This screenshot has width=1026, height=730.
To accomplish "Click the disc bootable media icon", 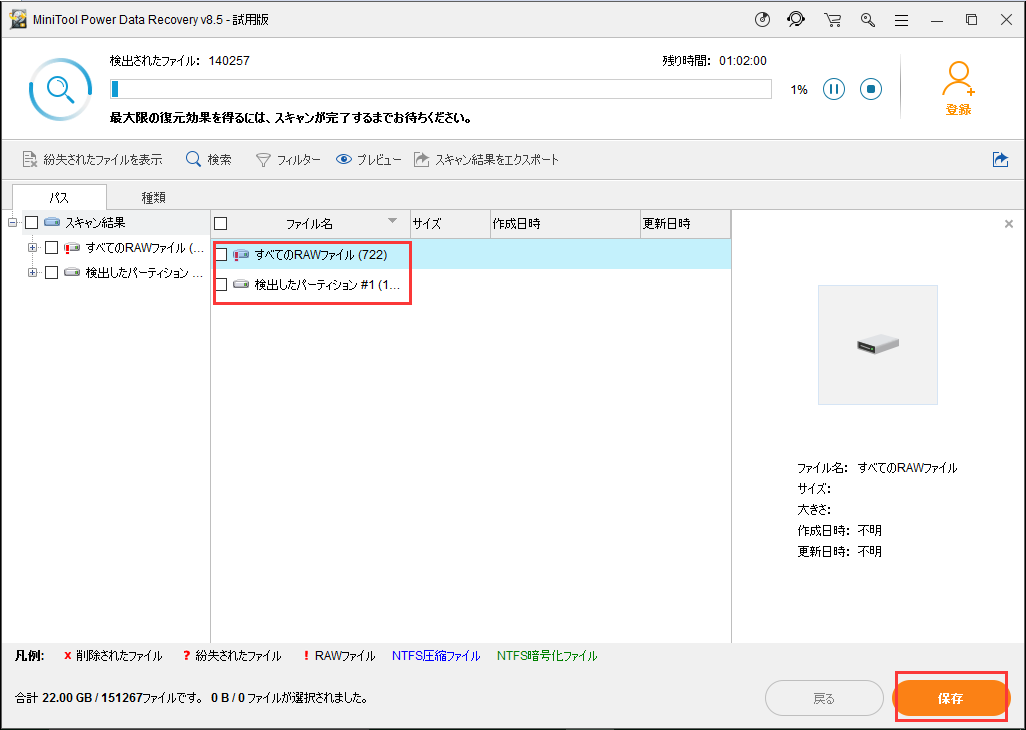I will coord(762,19).
